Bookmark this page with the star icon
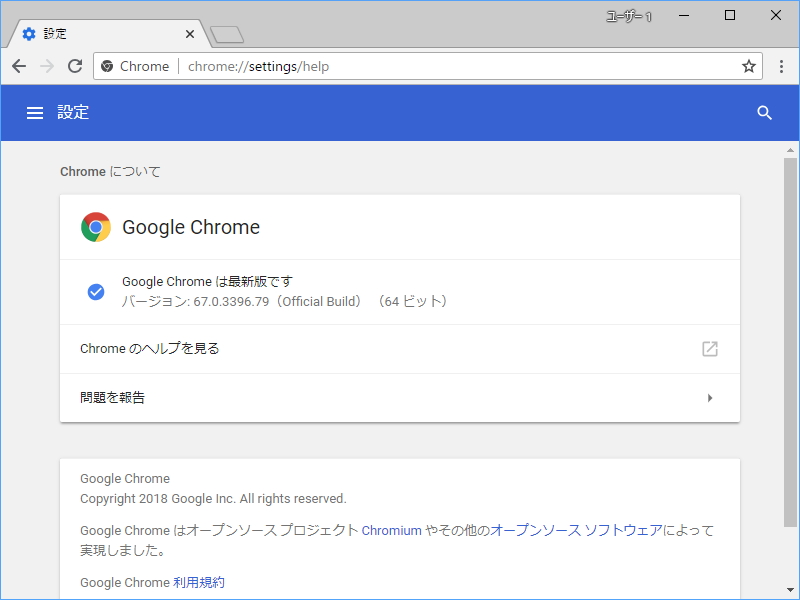 [749, 66]
